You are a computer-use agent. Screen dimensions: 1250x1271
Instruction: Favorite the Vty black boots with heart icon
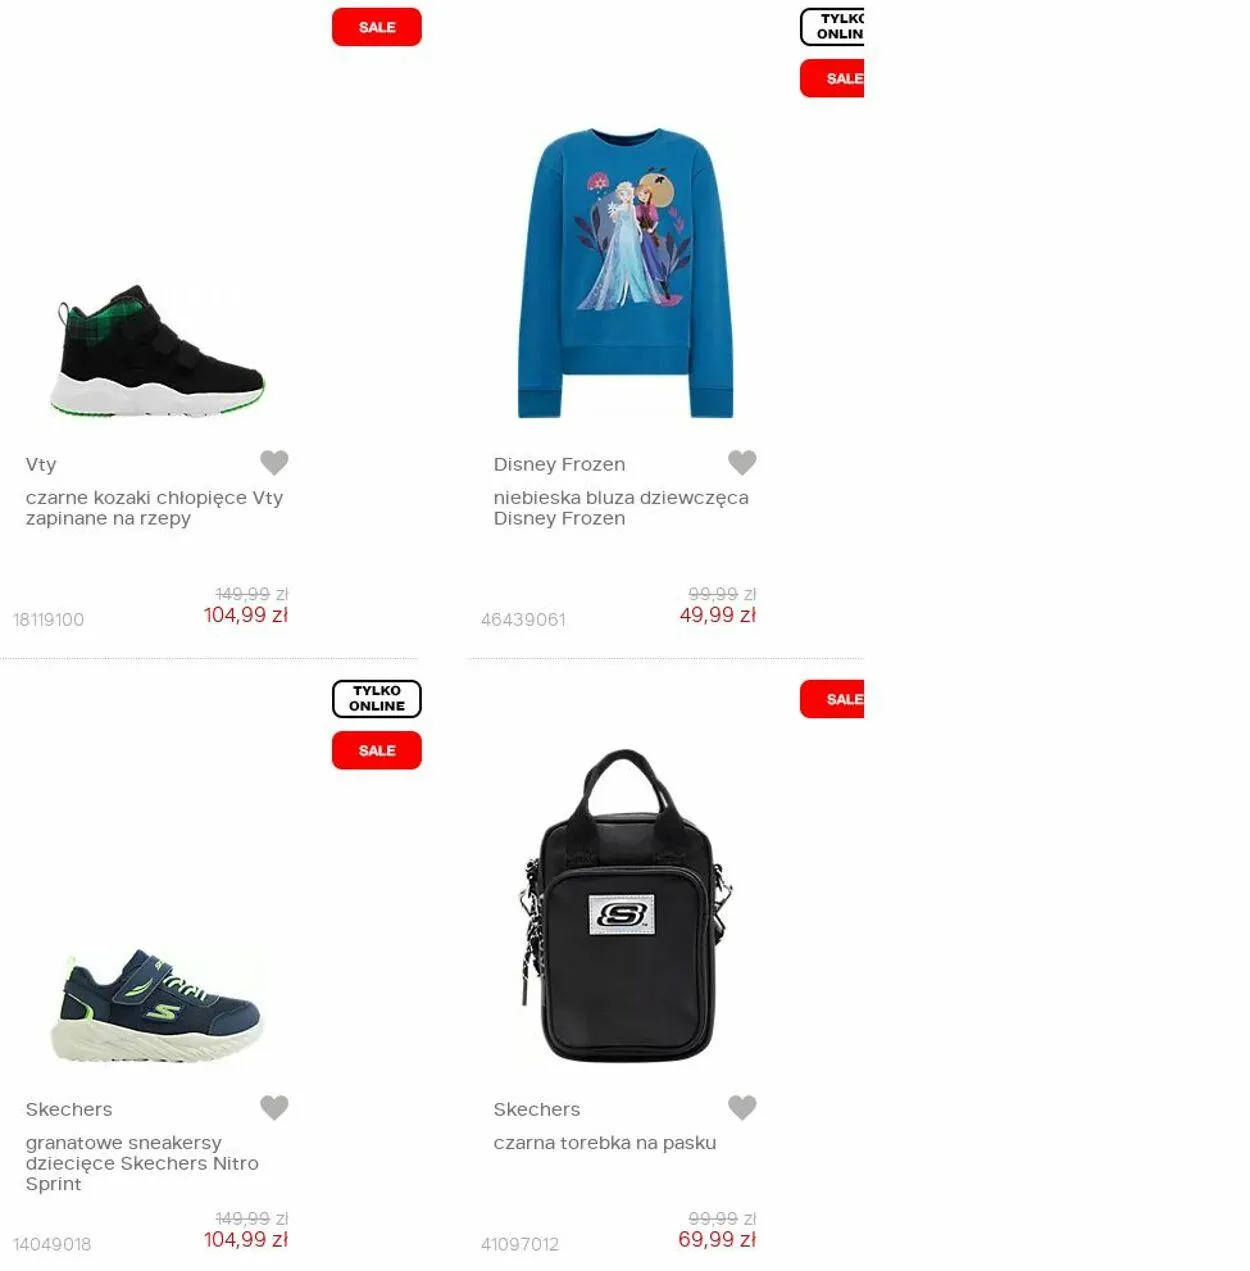[274, 462]
